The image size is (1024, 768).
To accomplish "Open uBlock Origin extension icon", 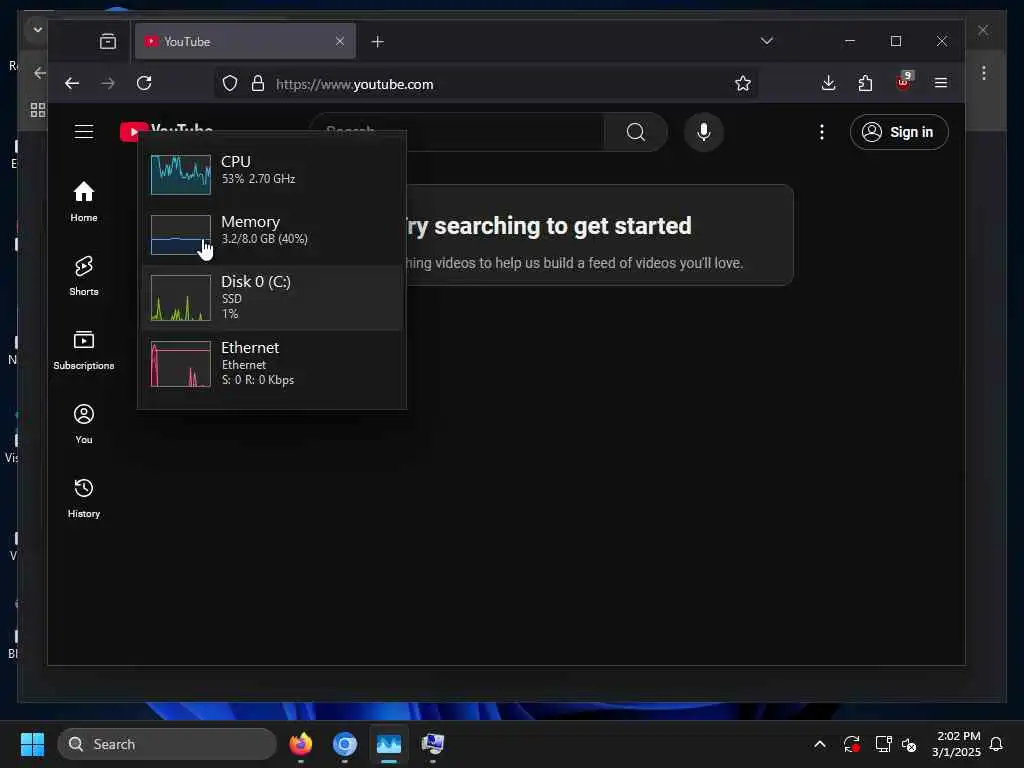I will [903, 82].
